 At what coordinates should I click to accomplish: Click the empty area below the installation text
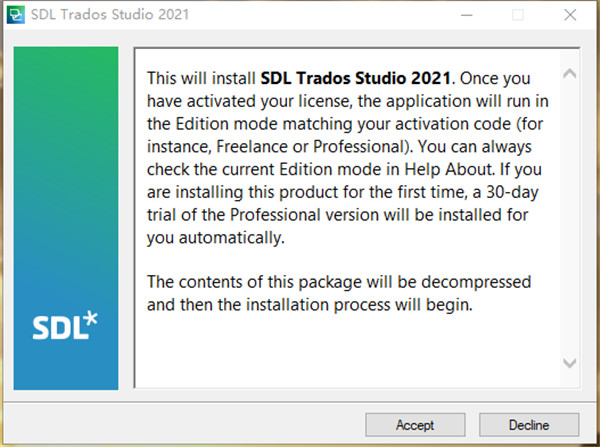tap(340, 350)
